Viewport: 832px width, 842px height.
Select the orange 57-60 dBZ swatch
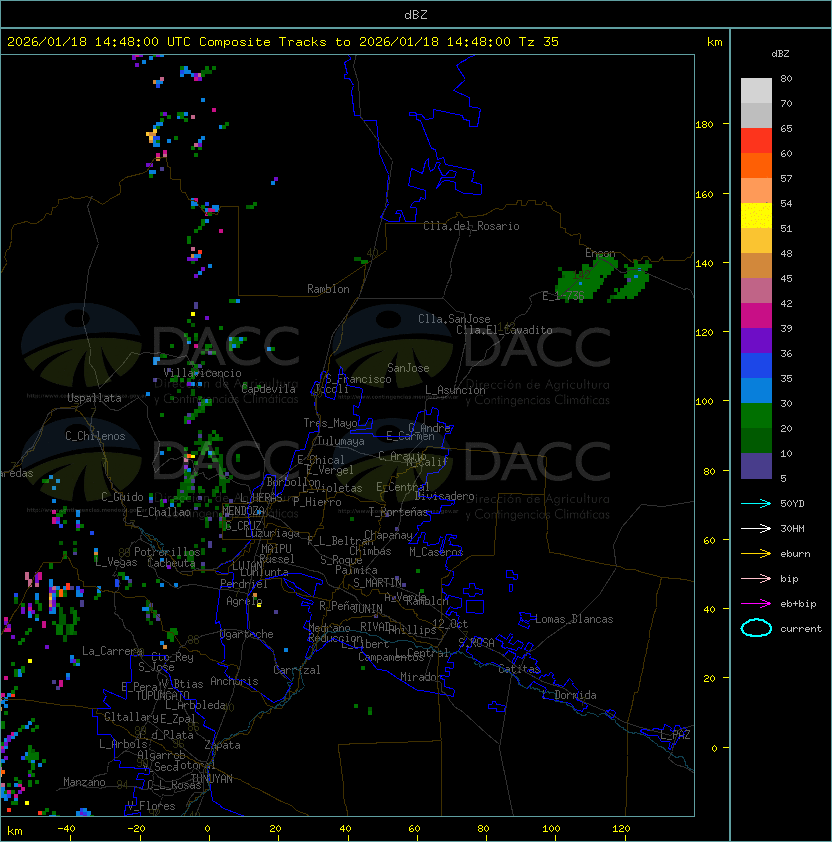coord(756,165)
